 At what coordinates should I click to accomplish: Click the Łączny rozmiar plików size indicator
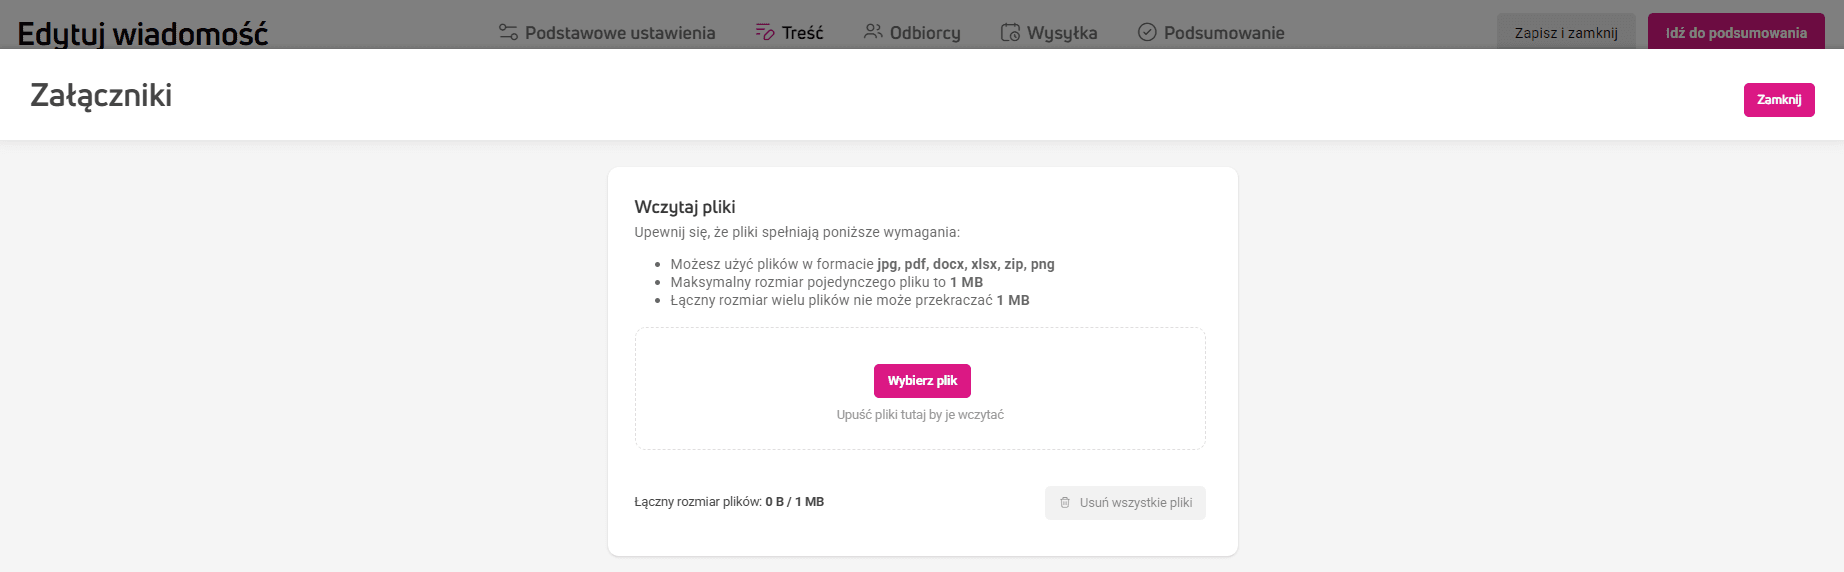click(x=729, y=502)
